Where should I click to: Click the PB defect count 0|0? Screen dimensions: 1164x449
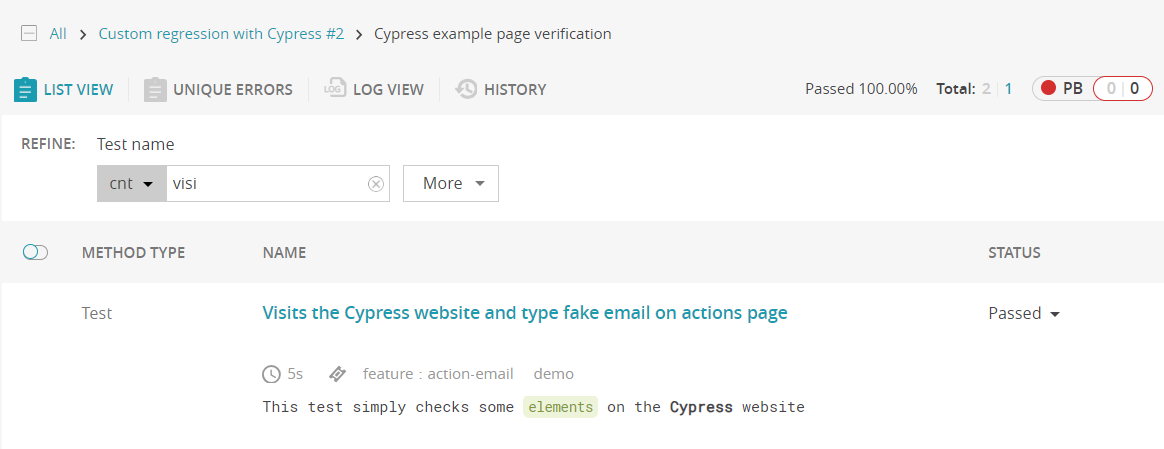(x=1122, y=89)
